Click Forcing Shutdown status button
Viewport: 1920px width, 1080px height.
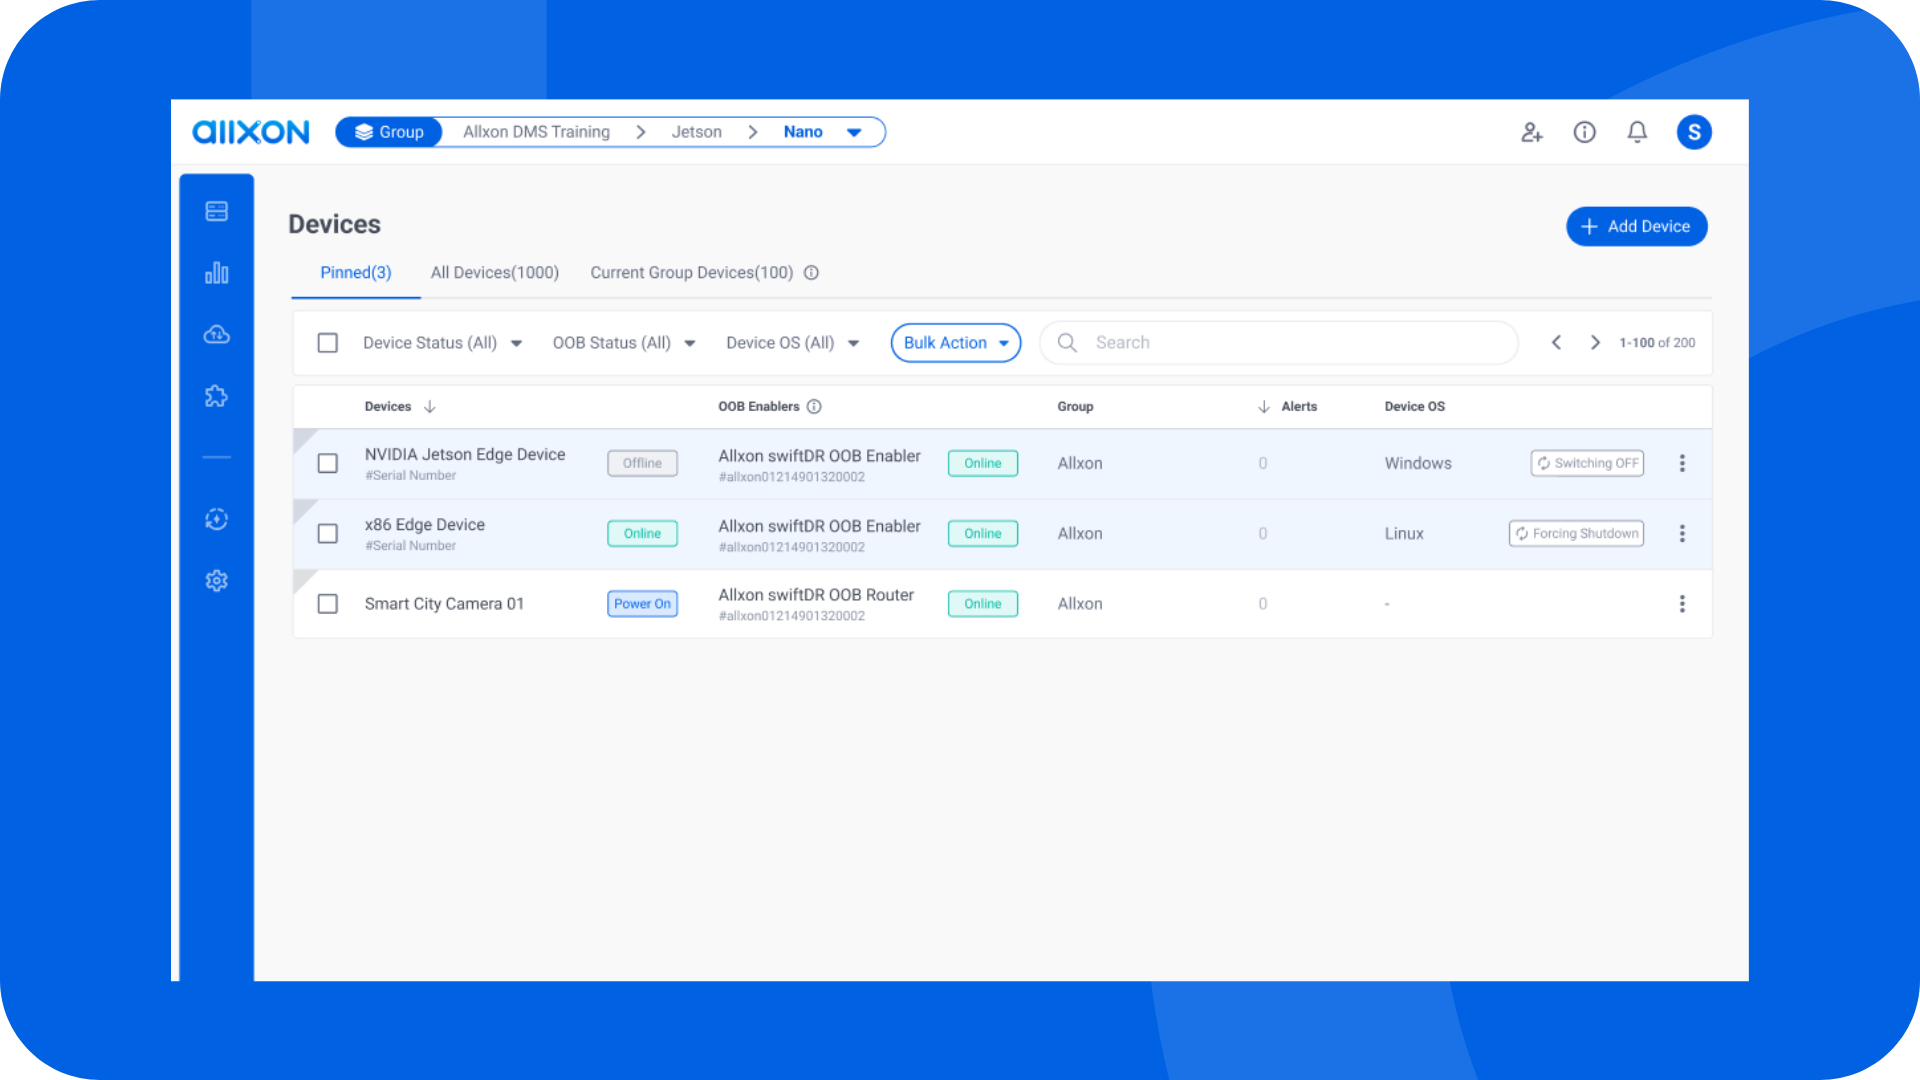pos(1577,534)
